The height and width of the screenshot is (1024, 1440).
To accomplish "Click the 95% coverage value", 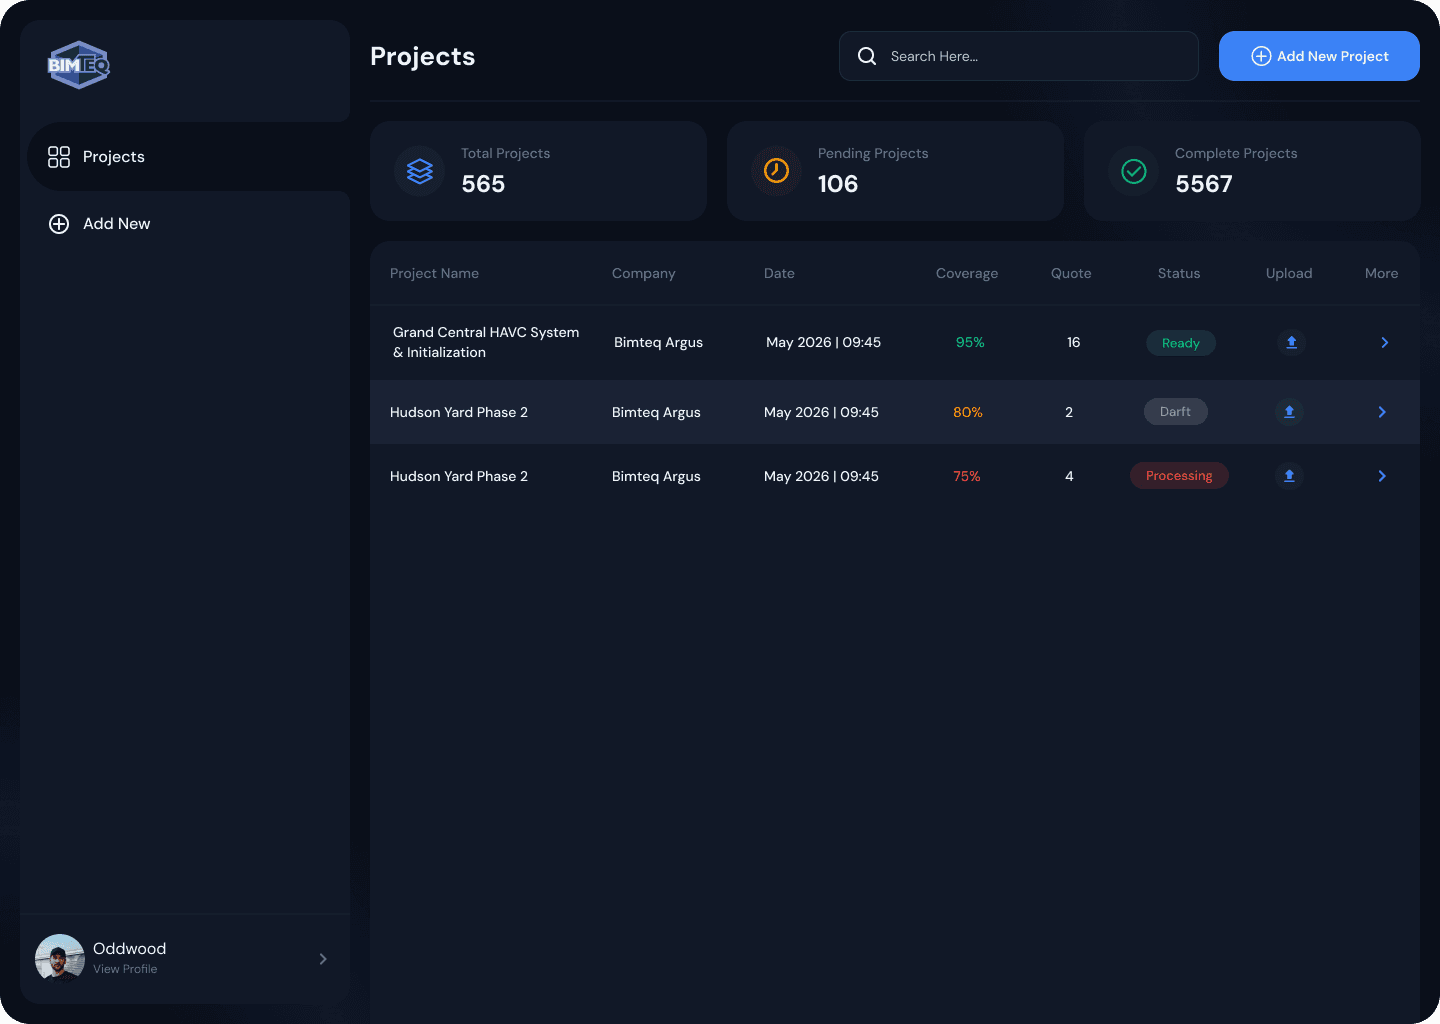I will coord(969,342).
